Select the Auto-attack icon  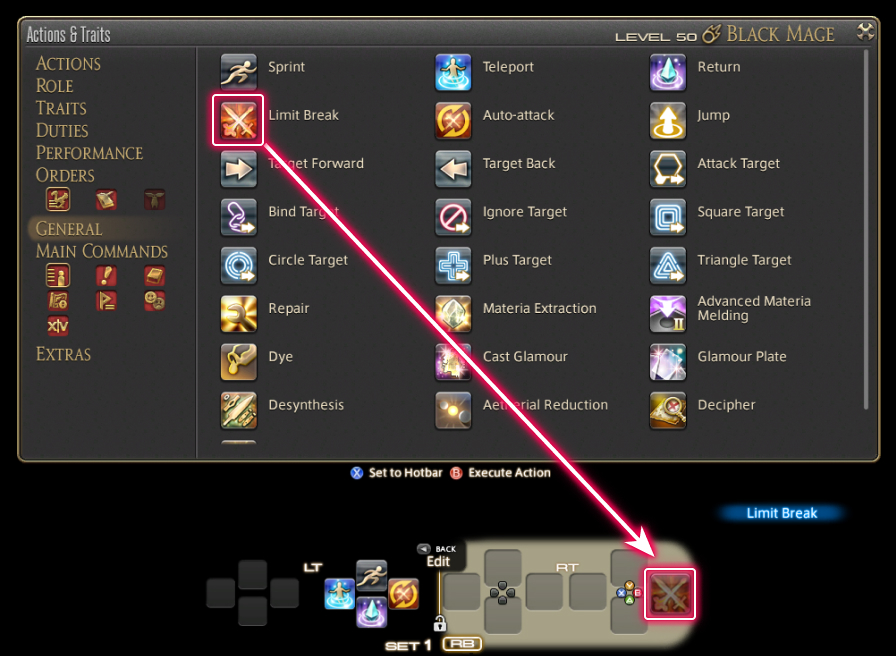(453, 121)
